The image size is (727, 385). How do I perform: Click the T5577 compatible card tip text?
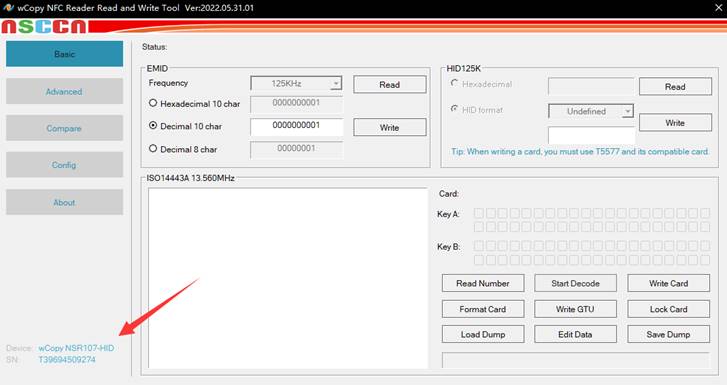pyautogui.click(x=580, y=152)
